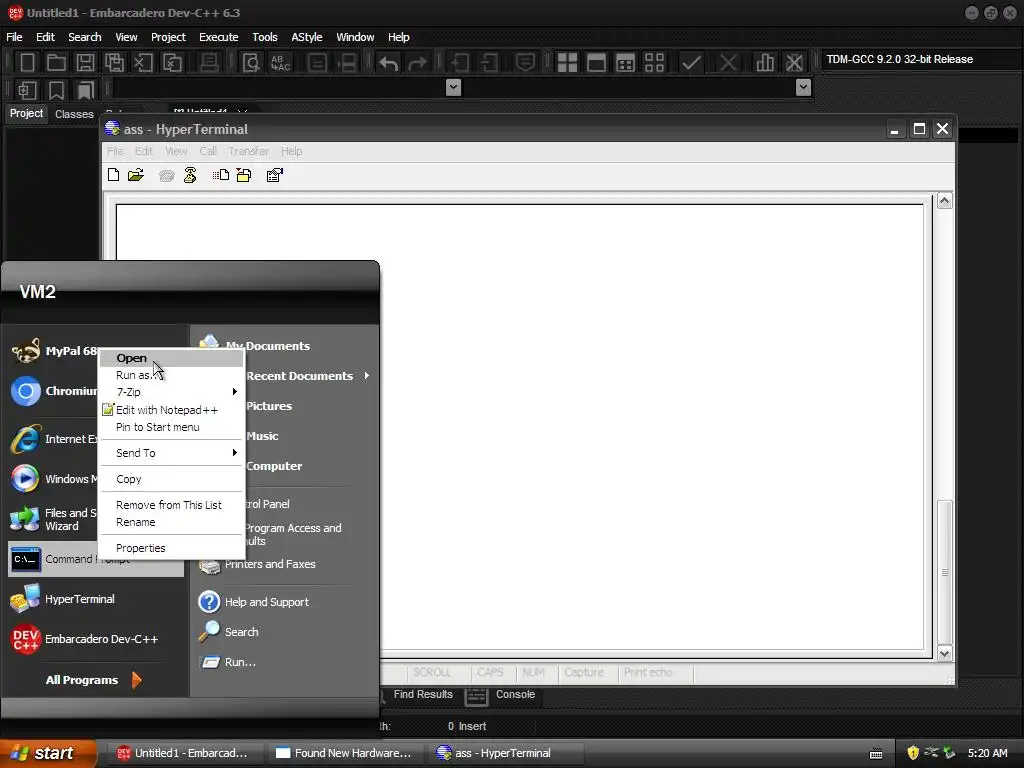Click the Goto Bookmark icon in Dev-C++
The height and width of the screenshot is (768, 1024).
(x=85, y=90)
